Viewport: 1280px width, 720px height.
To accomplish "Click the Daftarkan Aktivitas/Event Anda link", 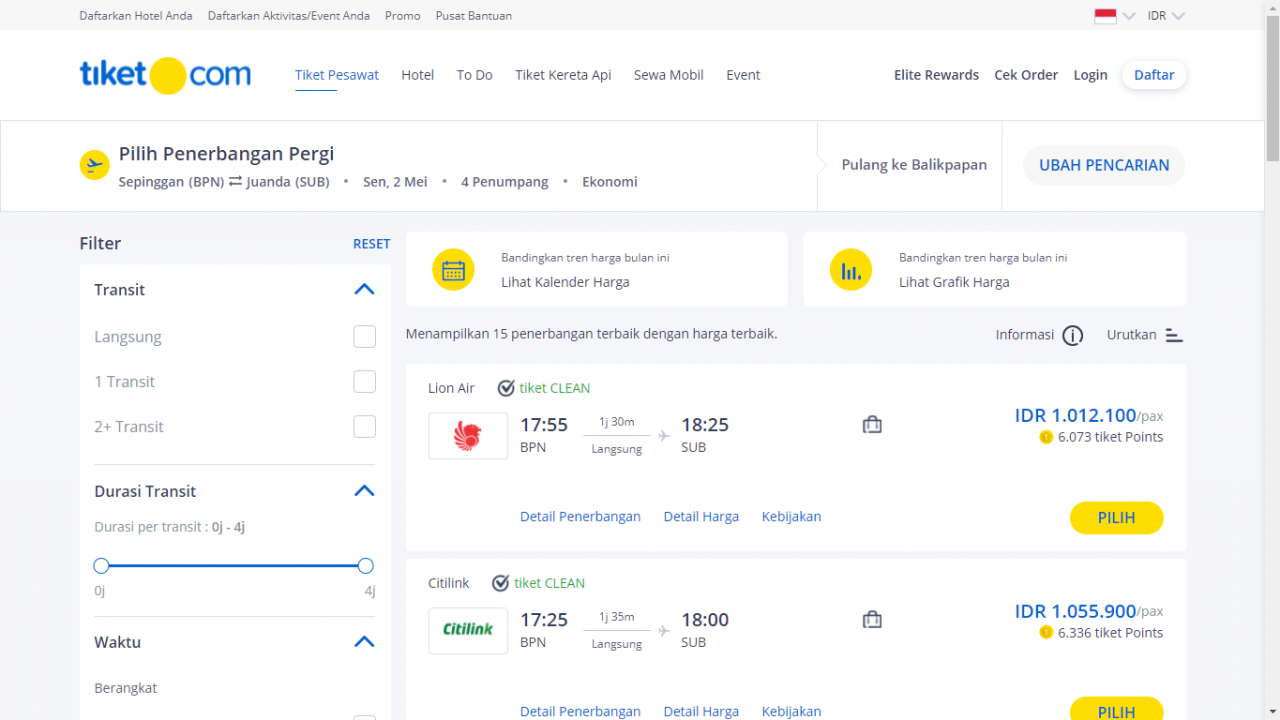I will 289,16.
